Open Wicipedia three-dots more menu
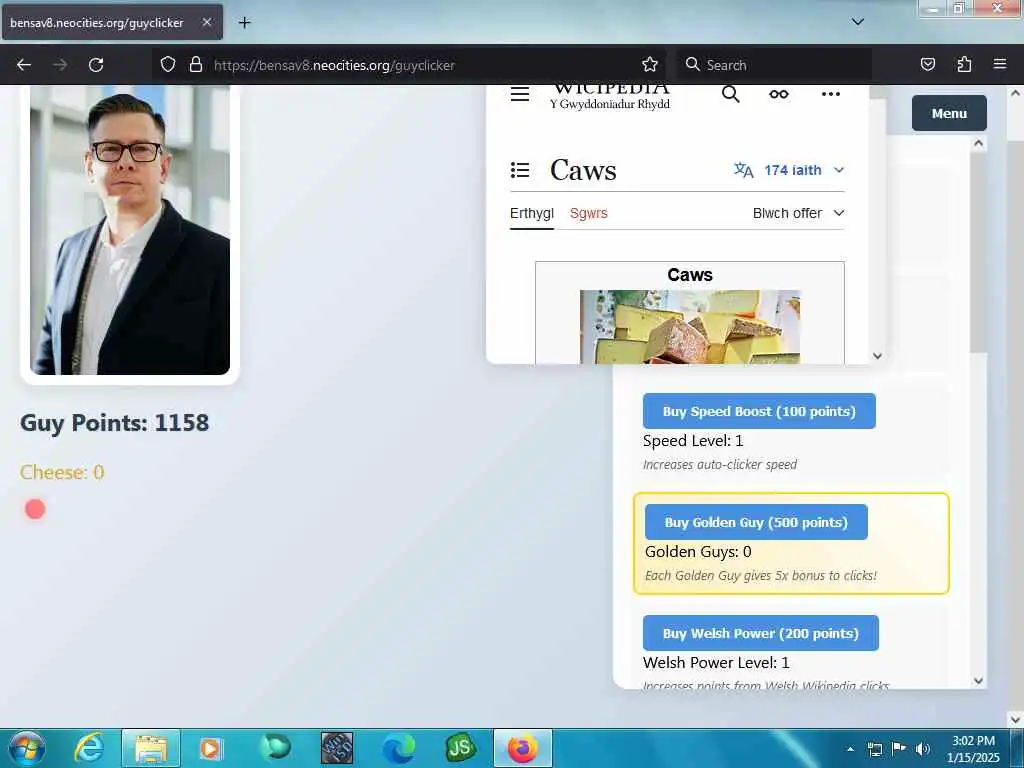The width and height of the screenshot is (1024, 768). point(831,94)
